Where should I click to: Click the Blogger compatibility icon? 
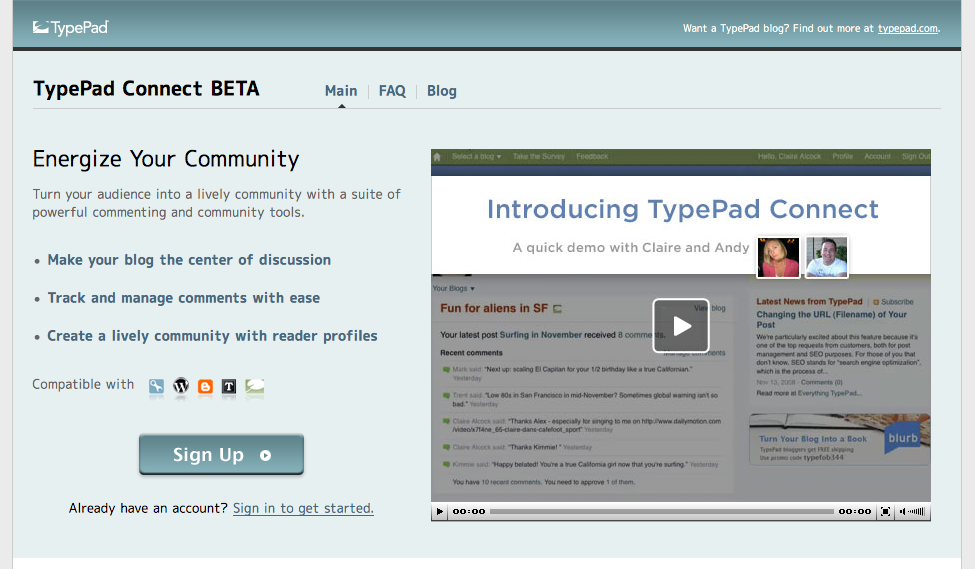pyautogui.click(x=205, y=386)
